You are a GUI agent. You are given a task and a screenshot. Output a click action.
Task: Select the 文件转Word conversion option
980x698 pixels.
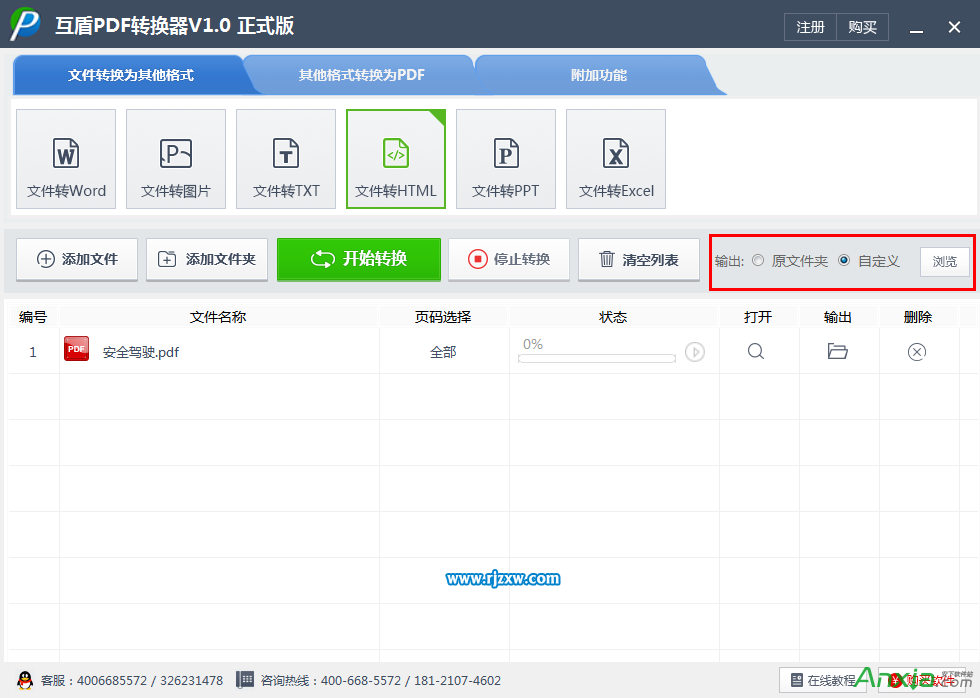pos(66,159)
